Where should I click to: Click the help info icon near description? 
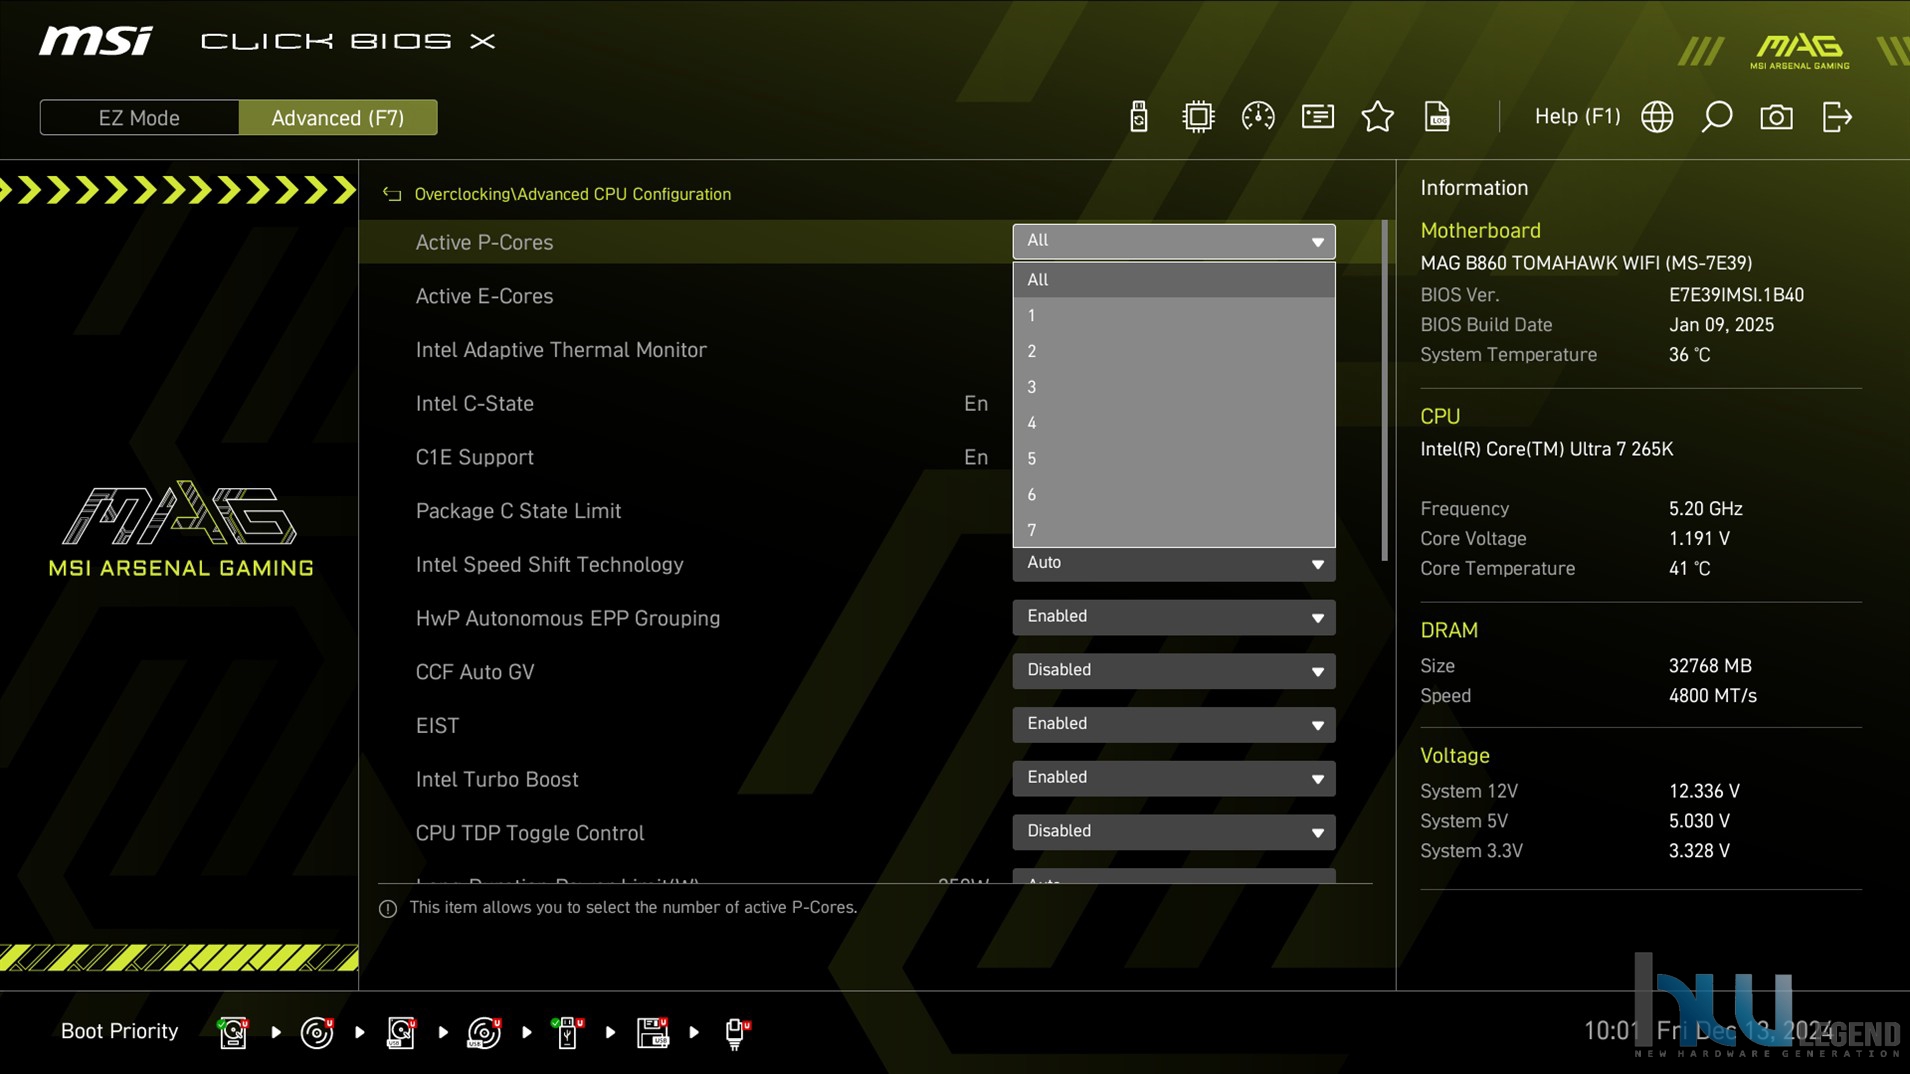pos(388,909)
